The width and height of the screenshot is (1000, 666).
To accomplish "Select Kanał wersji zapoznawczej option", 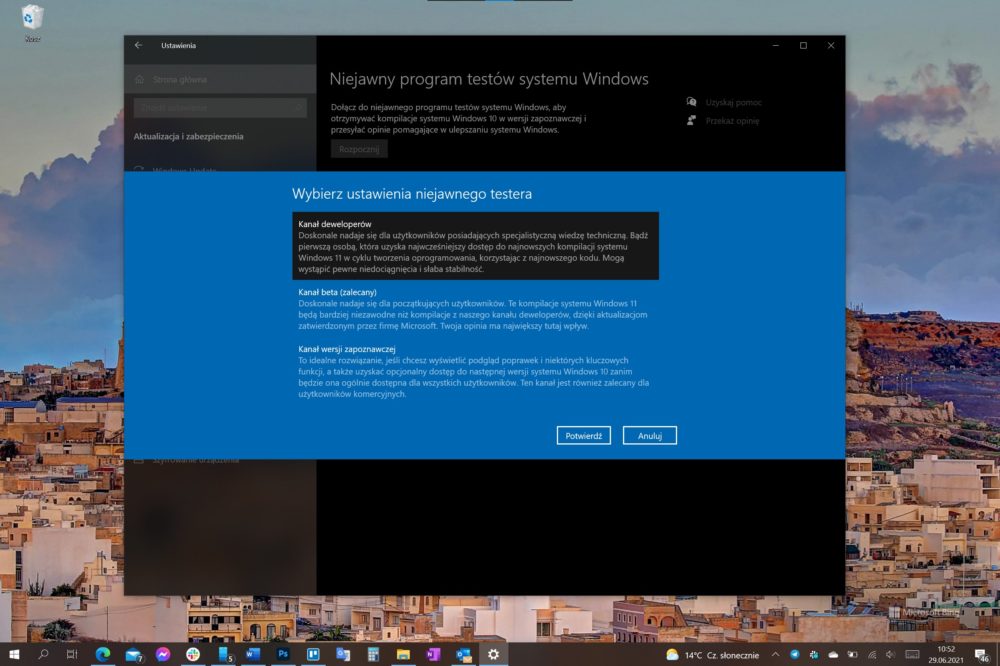I will click(x=475, y=371).
